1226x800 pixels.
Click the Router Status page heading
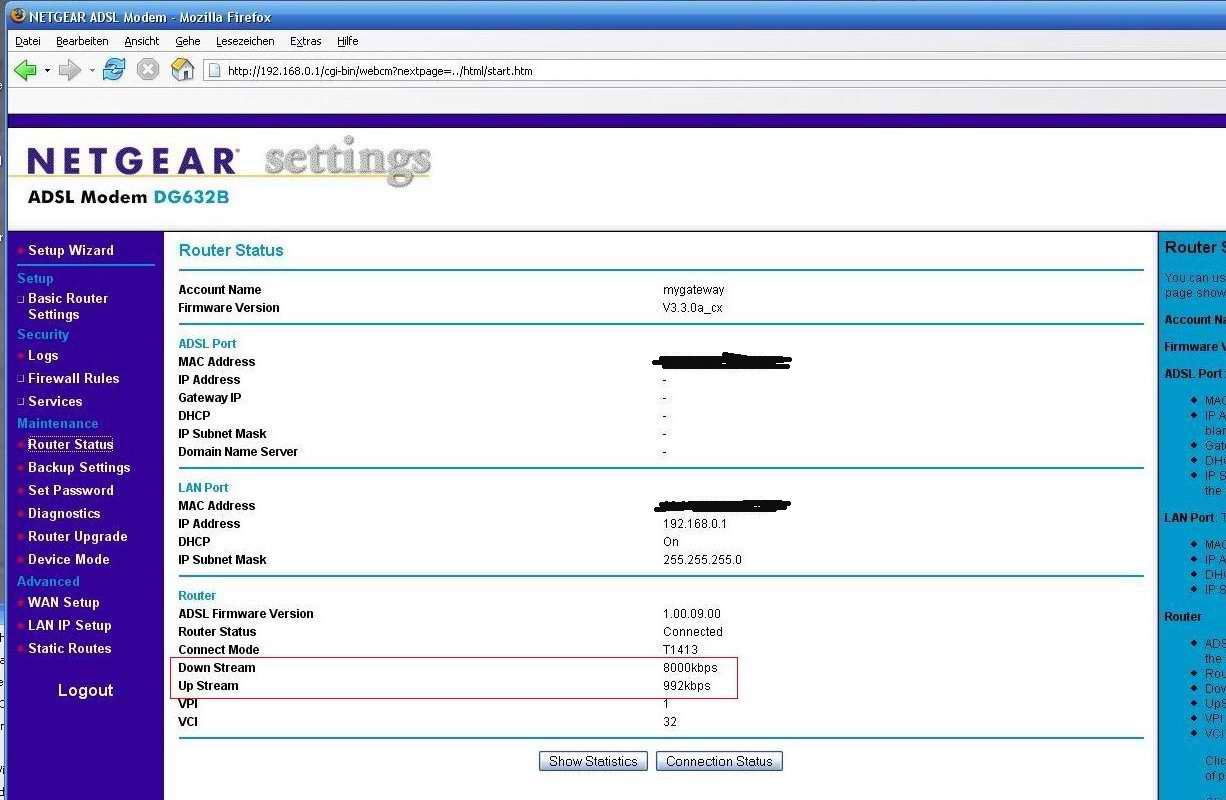(x=231, y=250)
